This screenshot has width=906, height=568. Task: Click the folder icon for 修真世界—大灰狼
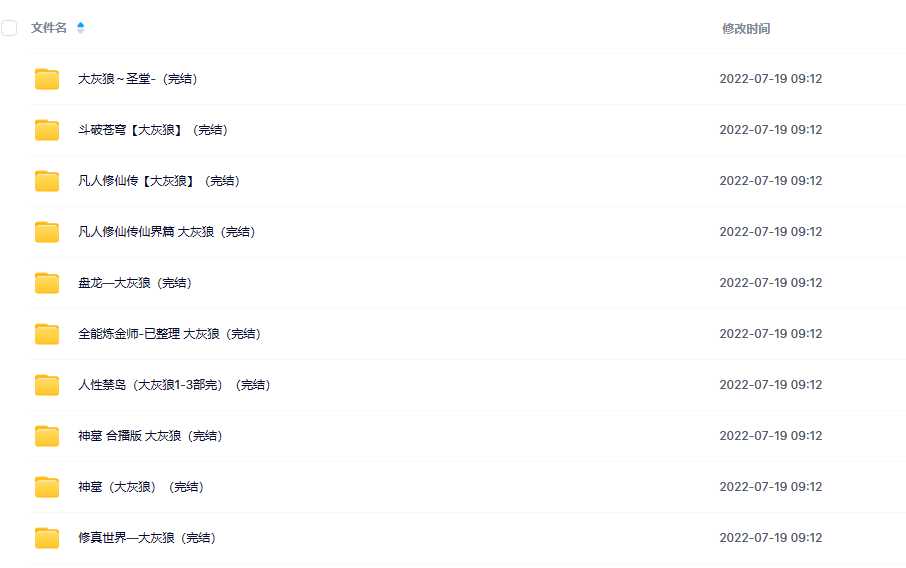click(x=47, y=538)
